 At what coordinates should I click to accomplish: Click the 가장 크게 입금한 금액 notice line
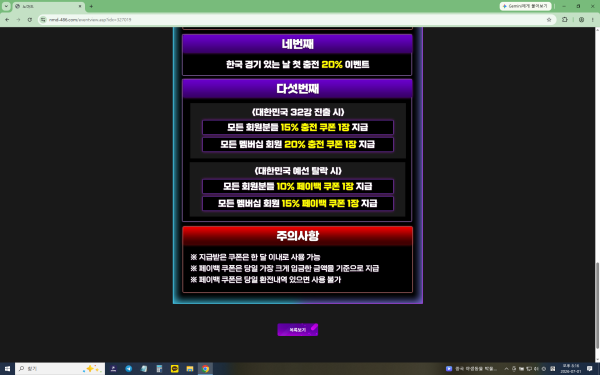(285, 268)
